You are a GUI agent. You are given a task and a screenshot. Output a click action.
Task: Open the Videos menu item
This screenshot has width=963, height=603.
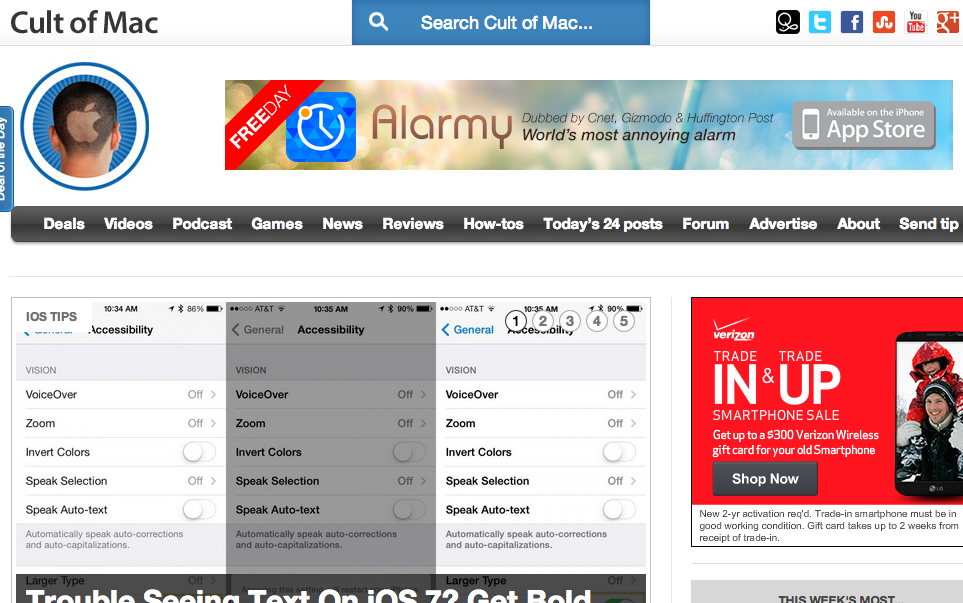128,224
